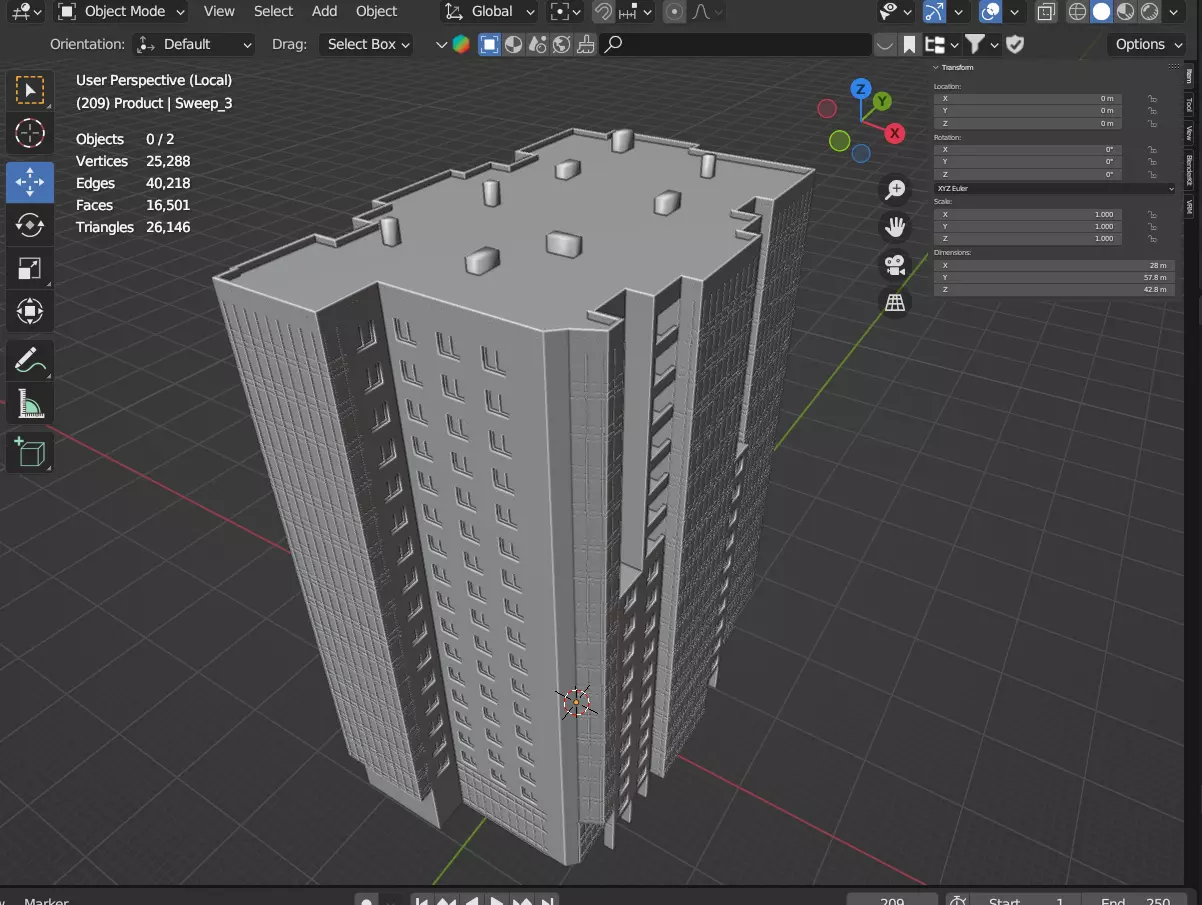
Task: Open the pivot point dropdown
Action: 566,12
